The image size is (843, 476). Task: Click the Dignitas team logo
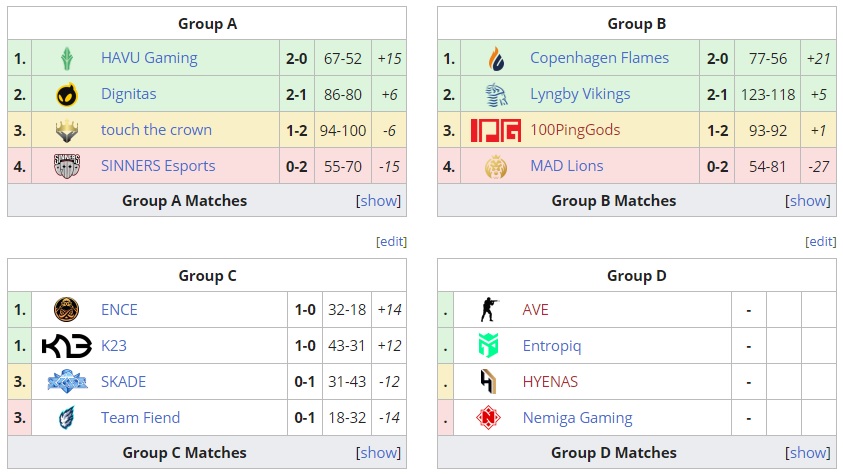pyautogui.click(x=67, y=94)
